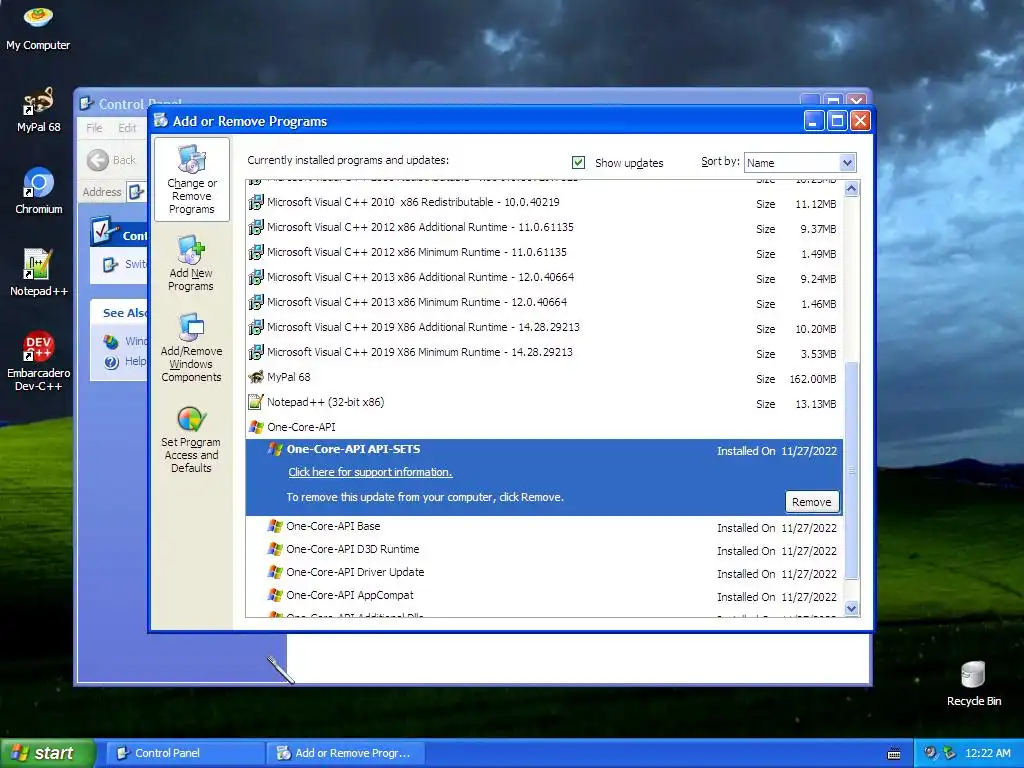Launch Notepad++ desktop shortcut

(x=38, y=273)
